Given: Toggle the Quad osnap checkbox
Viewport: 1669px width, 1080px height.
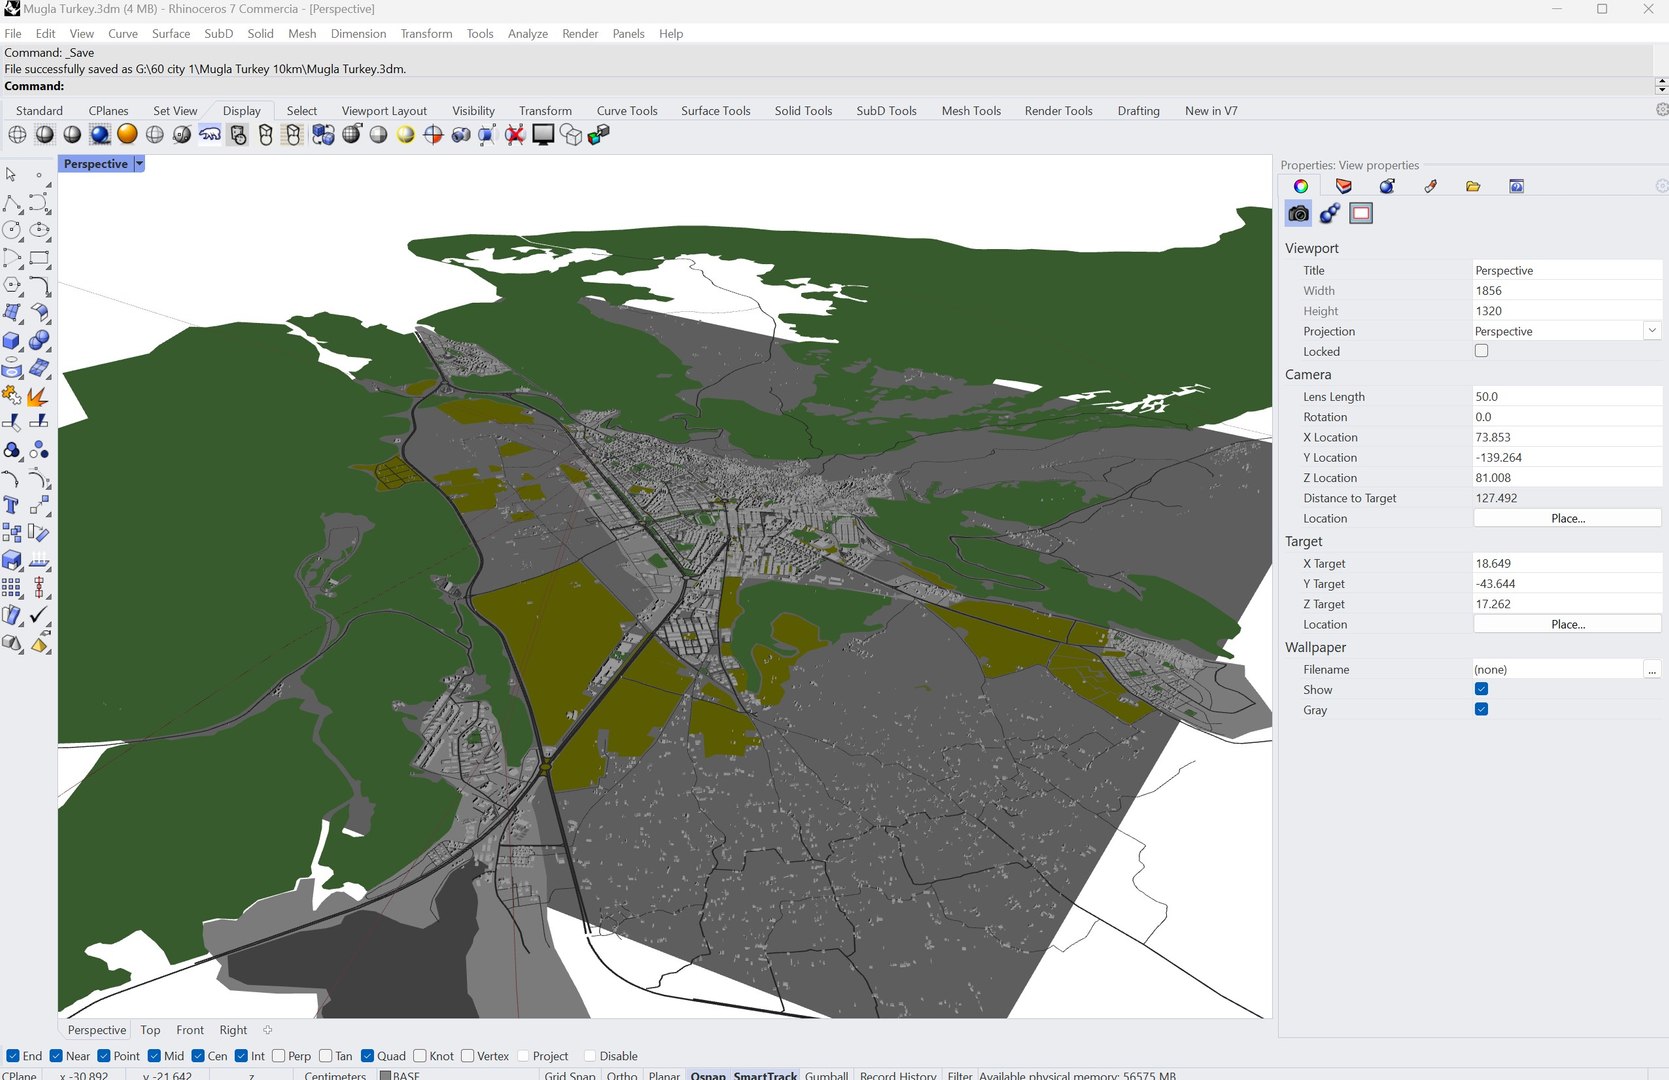Looking at the screenshot, I should click(368, 1056).
